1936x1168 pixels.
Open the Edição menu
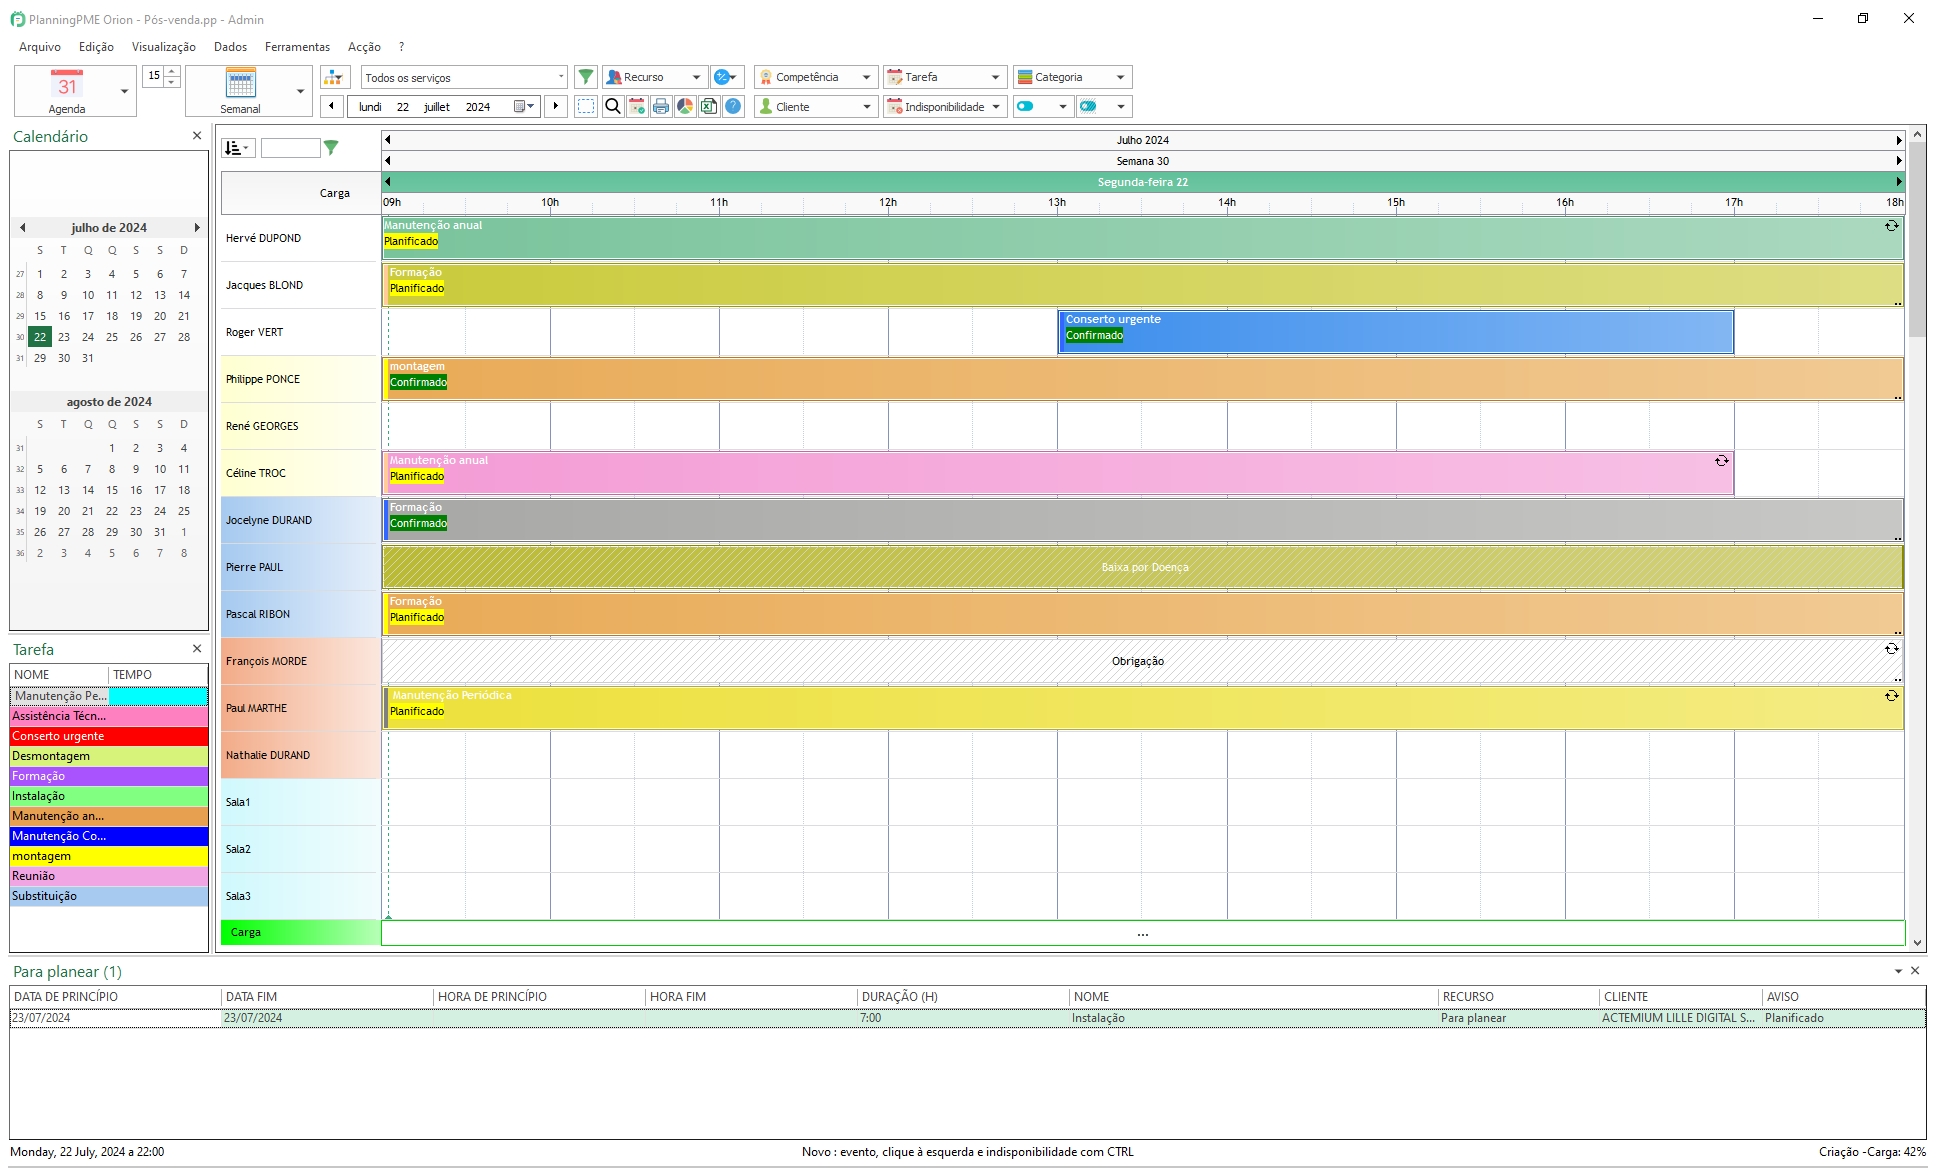pyautogui.click(x=96, y=47)
